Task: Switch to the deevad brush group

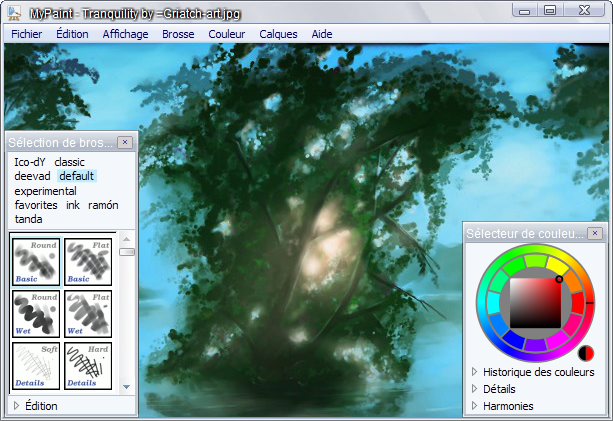Action: coord(32,176)
